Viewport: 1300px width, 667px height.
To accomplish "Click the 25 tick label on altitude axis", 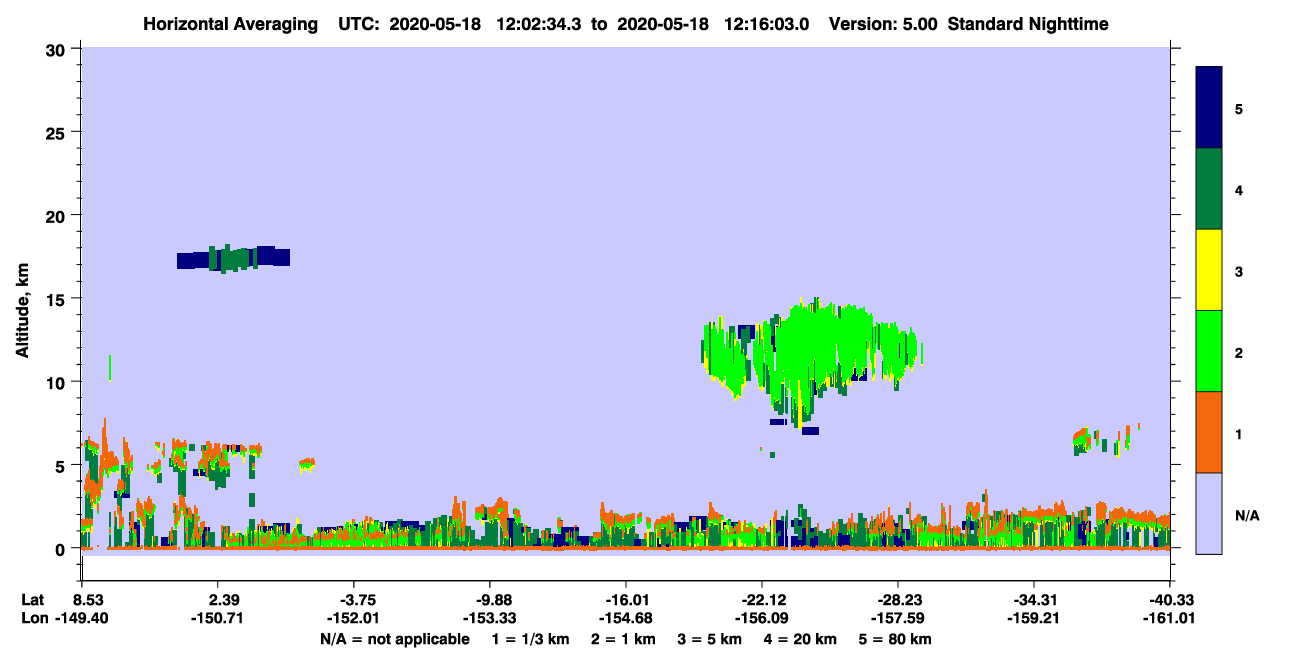I will point(58,132).
